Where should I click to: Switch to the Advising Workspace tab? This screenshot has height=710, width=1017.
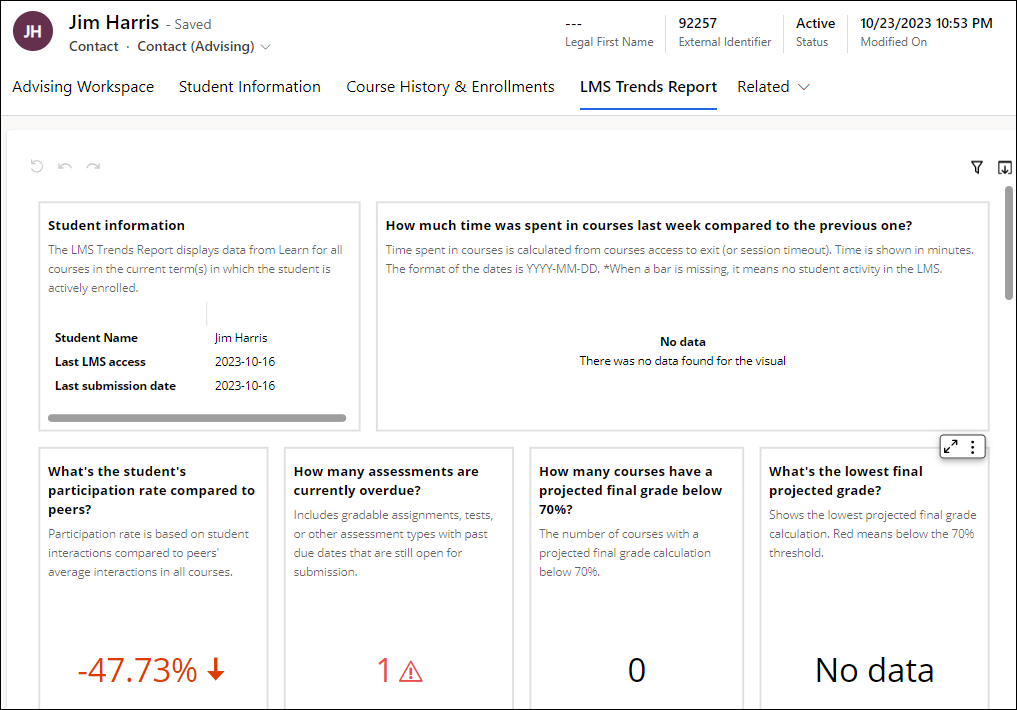coord(83,87)
